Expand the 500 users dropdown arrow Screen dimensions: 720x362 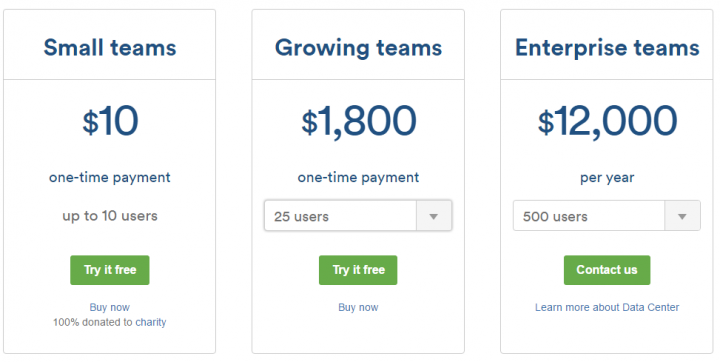coord(682,216)
